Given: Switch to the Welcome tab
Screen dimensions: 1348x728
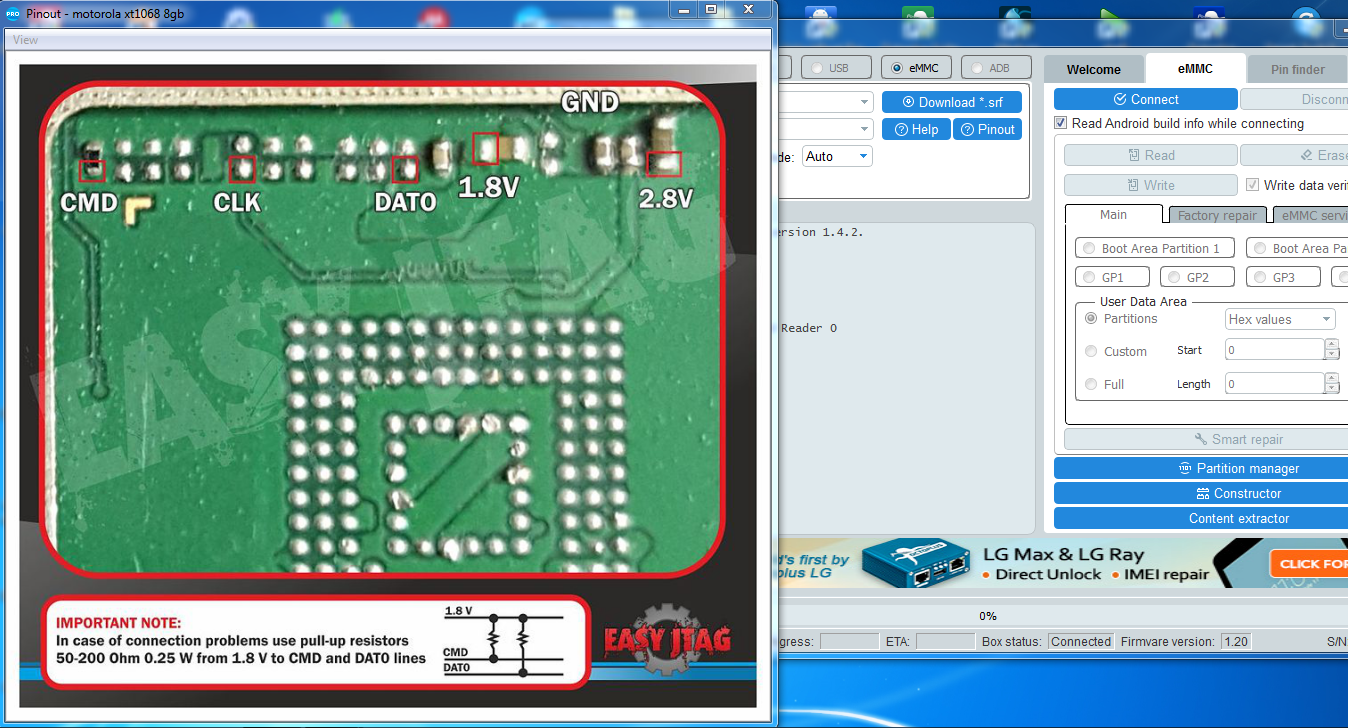Looking at the screenshot, I should pos(1094,69).
